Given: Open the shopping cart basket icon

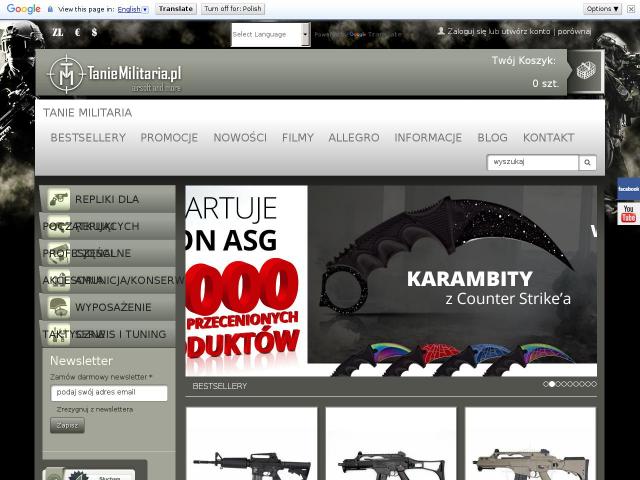Looking at the screenshot, I should pos(586,71).
